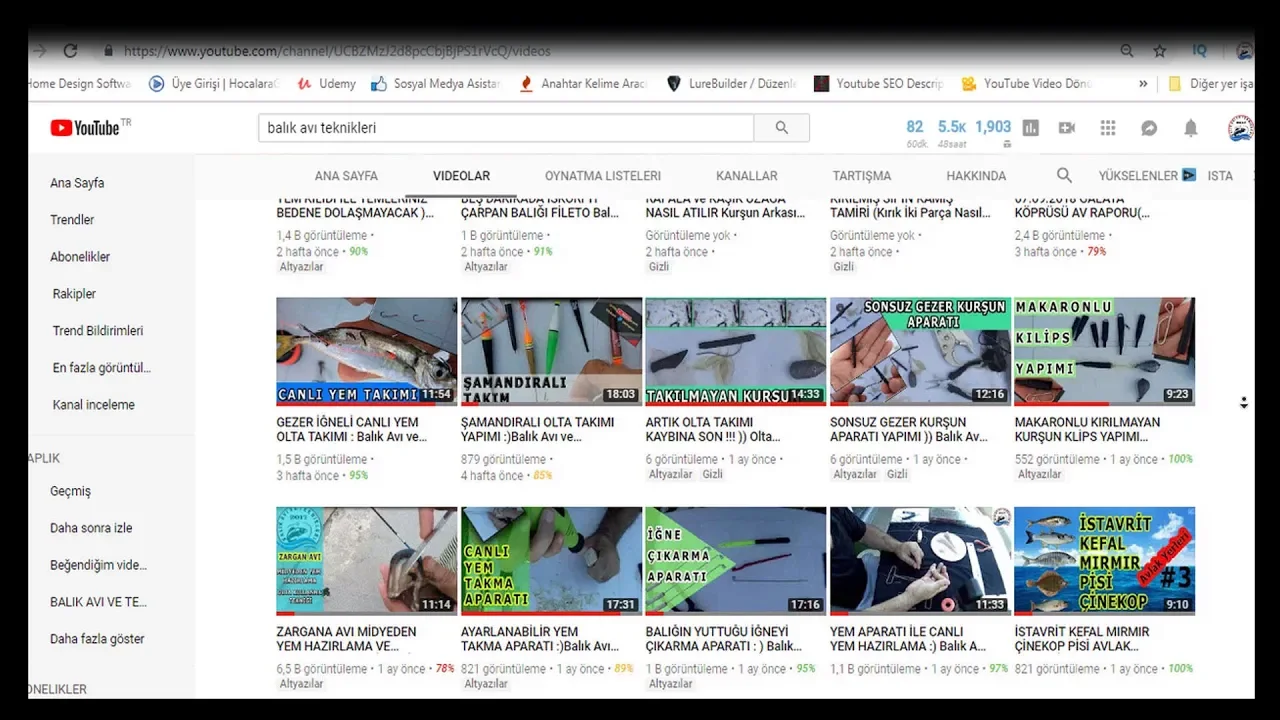Open TAKILMAYAN KURŞUN video thumbnail
Image resolution: width=1280 pixels, height=720 pixels.
click(736, 351)
